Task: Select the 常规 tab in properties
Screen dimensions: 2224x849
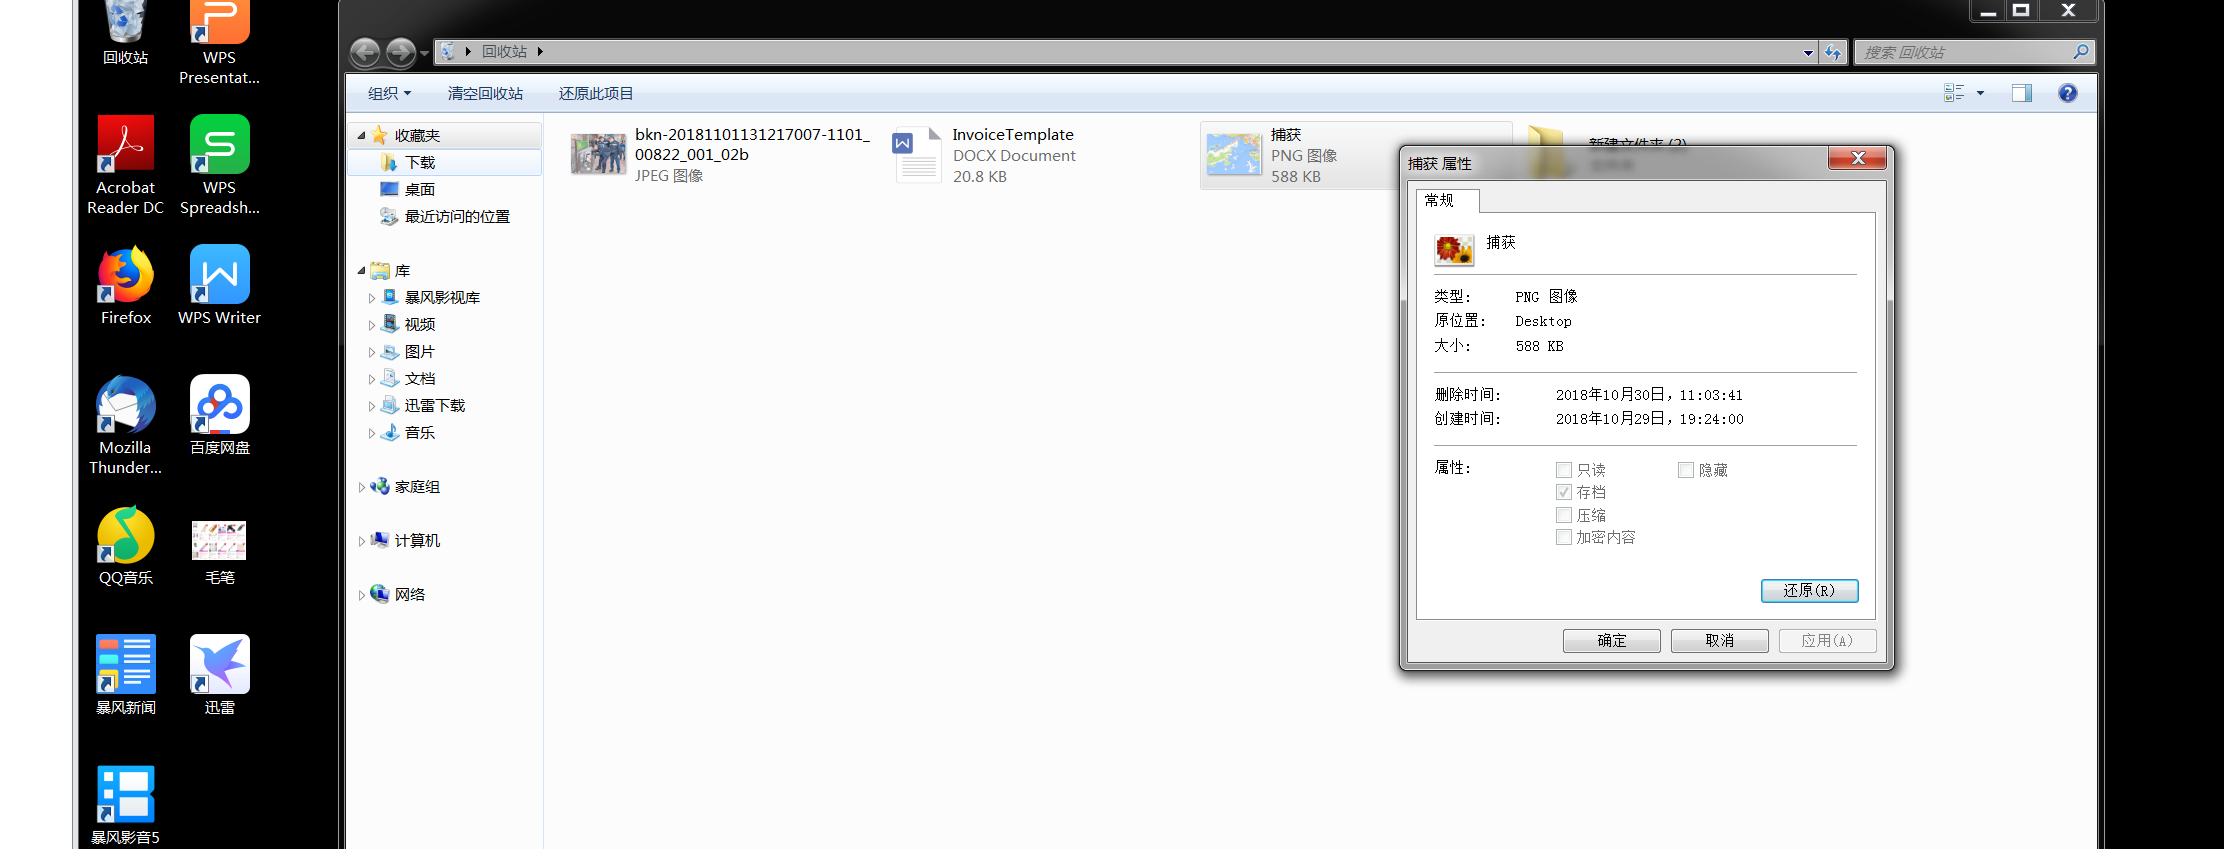Action: (x=1440, y=200)
